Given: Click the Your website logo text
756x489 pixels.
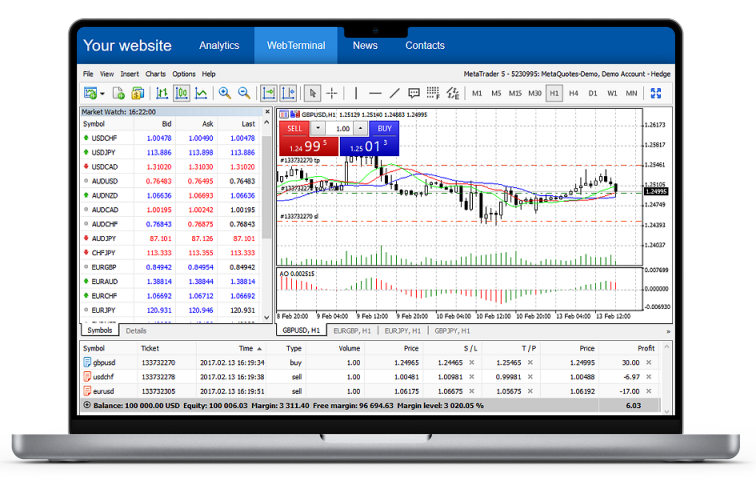Looking at the screenshot, I should tap(127, 45).
